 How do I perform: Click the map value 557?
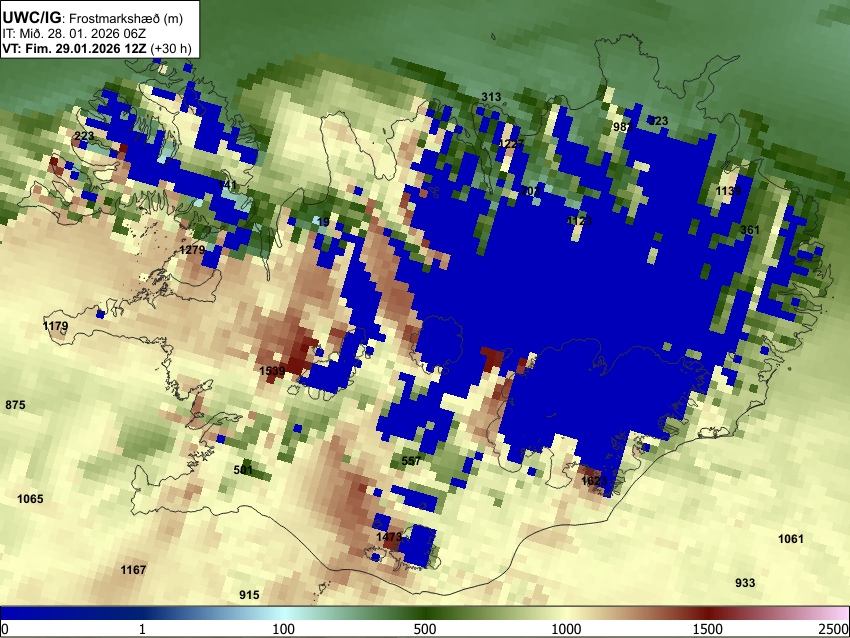pyautogui.click(x=411, y=461)
